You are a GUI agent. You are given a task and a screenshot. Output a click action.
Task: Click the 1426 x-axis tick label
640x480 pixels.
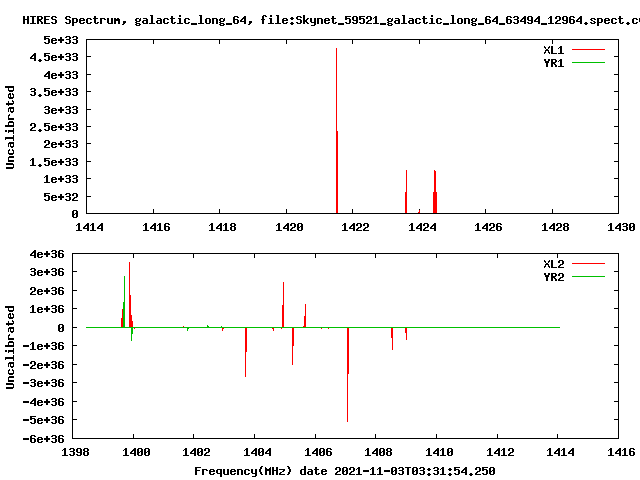click(x=488, y=227)
